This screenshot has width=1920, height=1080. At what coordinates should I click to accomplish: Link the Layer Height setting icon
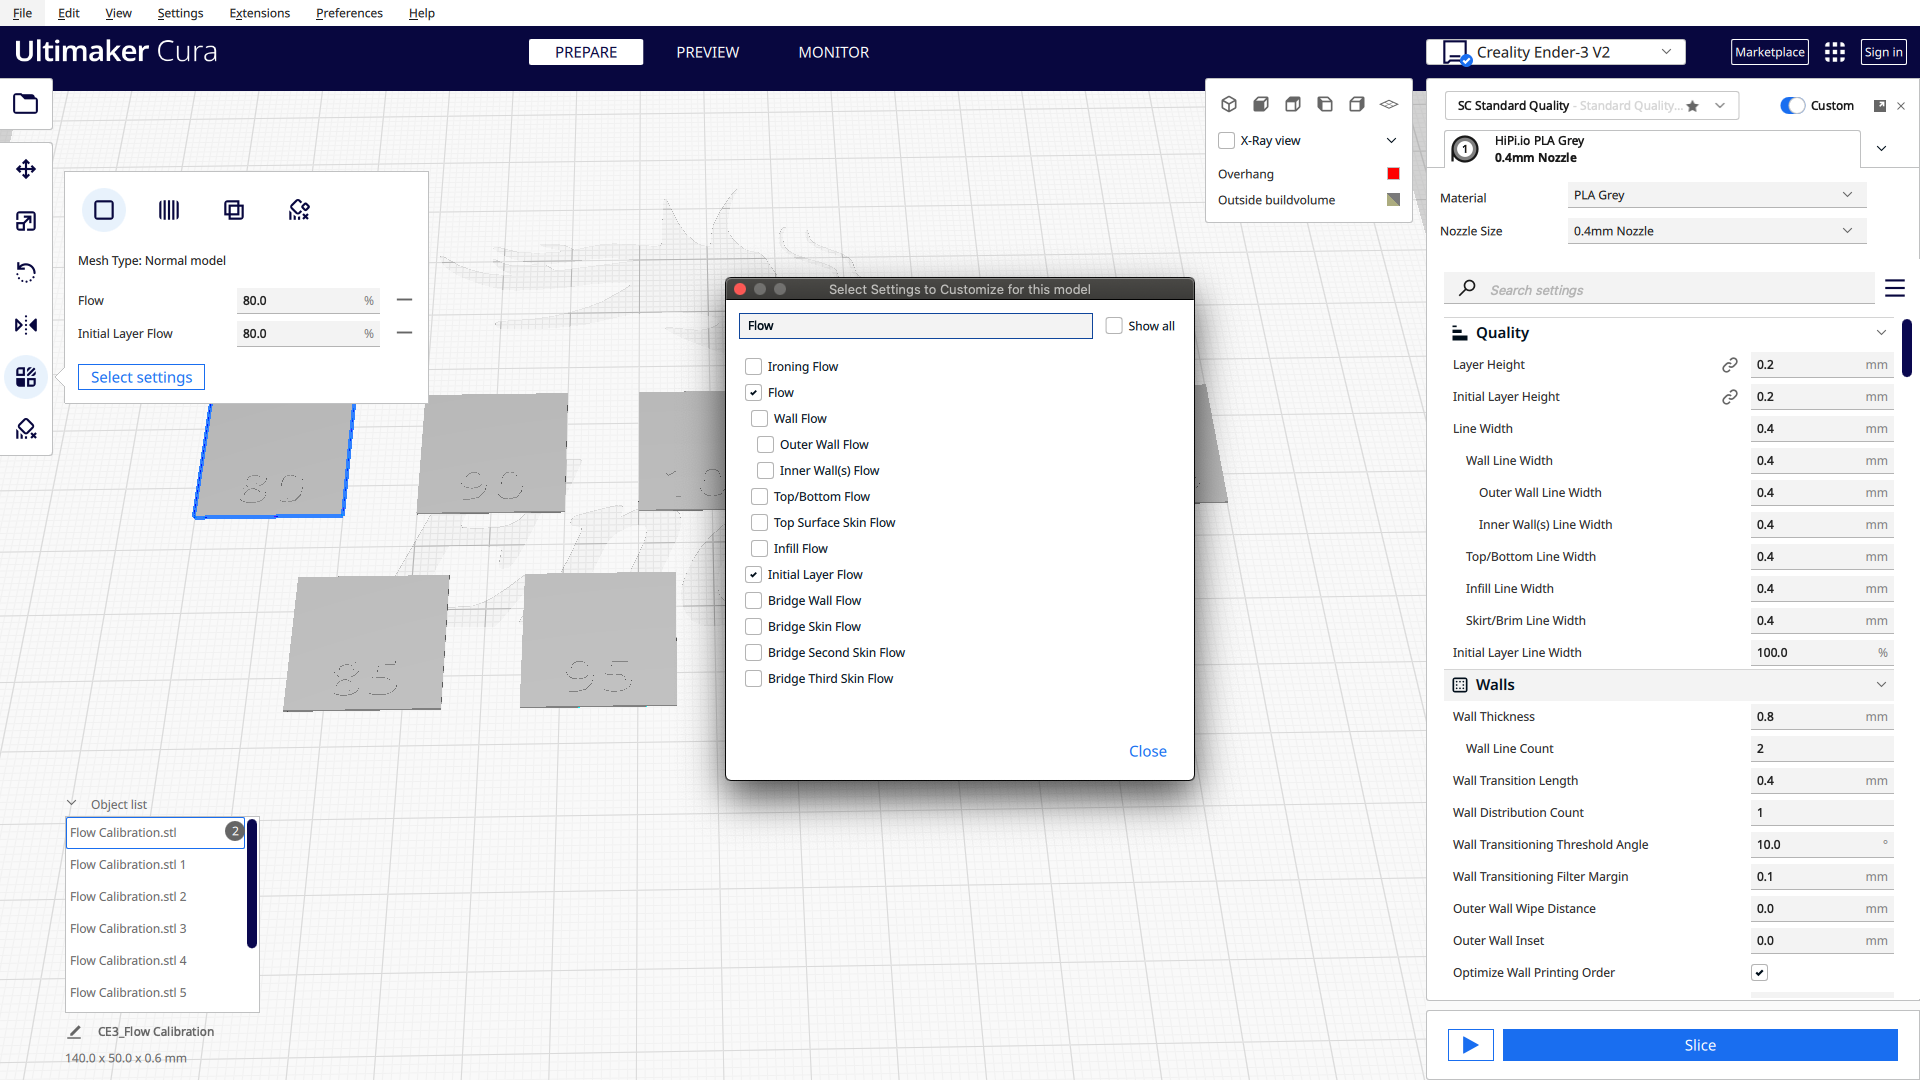pos(1730,365)
